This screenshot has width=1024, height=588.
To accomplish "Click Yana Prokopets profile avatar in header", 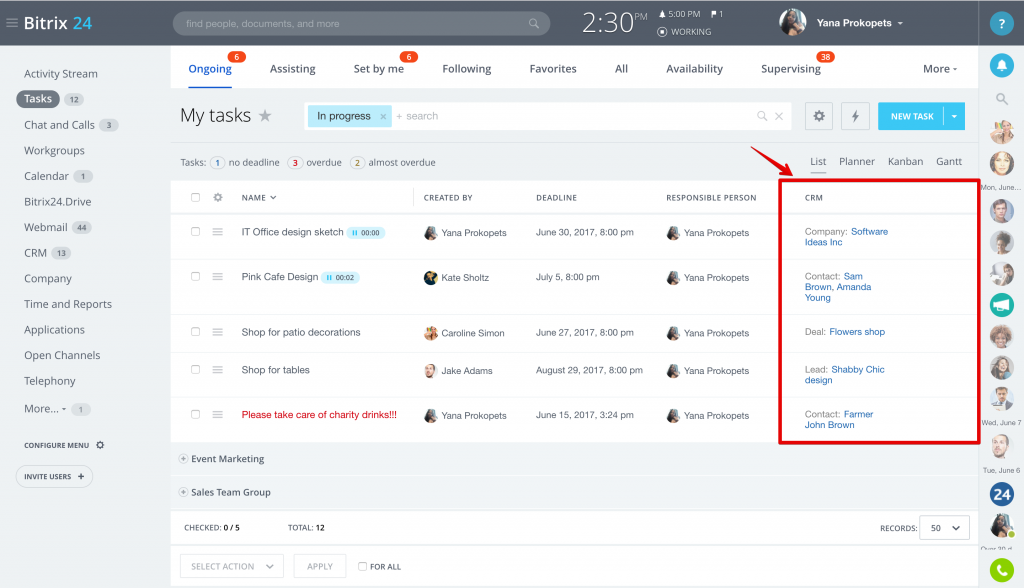I will click(793, 23).
